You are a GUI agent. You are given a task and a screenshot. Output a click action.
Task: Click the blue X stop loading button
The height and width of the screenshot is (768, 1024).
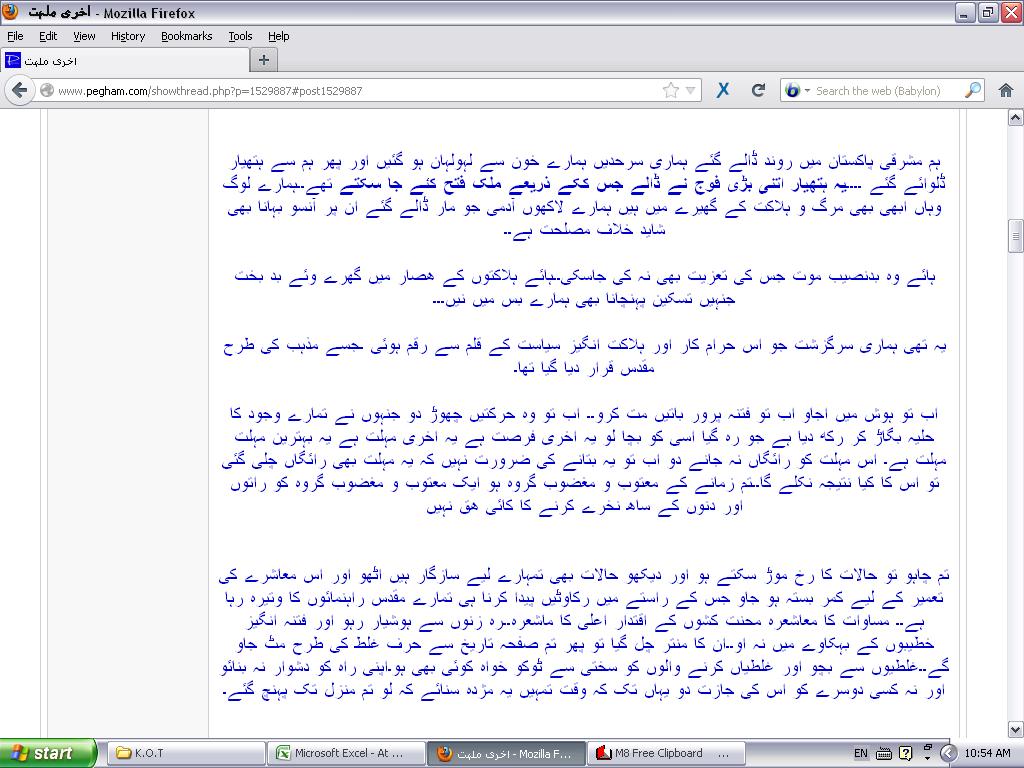click(x=723, y=90)
